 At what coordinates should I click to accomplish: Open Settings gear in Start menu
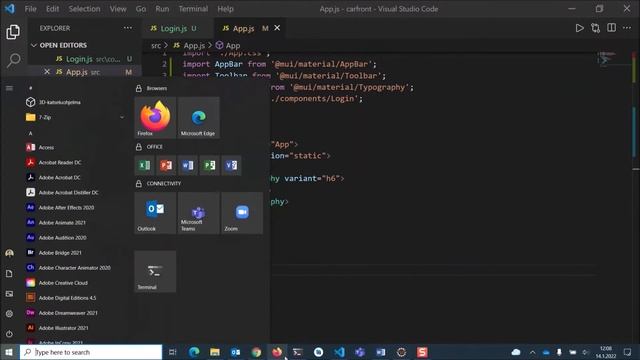pyautogui.click(x=9, y=314)
